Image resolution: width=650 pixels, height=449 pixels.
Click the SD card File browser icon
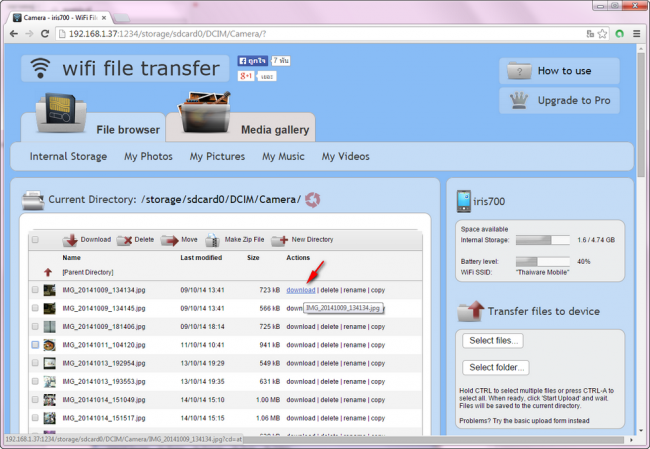click(x=61, y=113)
